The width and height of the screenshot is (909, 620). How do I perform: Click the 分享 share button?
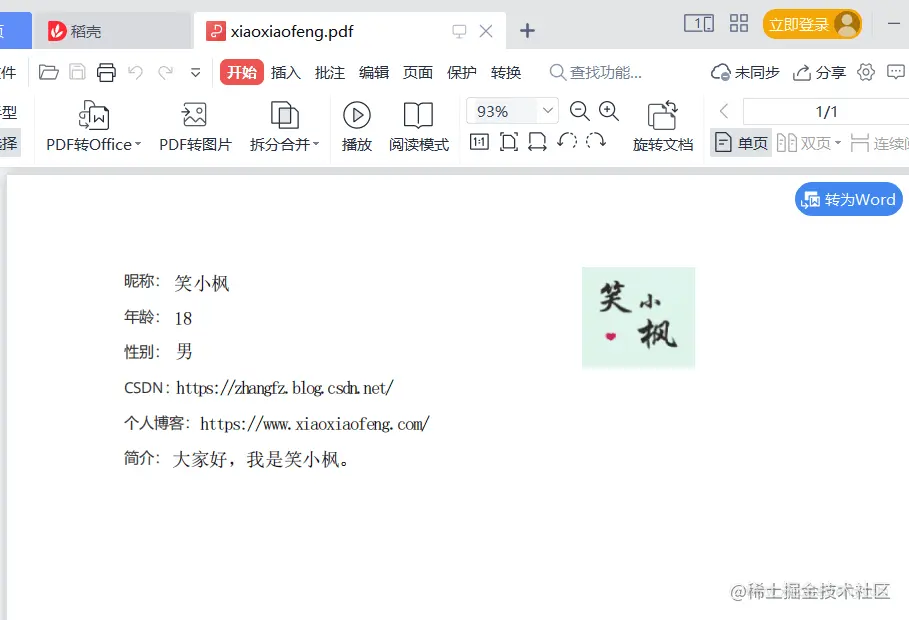pyautogui.click(x=819, y=72)
